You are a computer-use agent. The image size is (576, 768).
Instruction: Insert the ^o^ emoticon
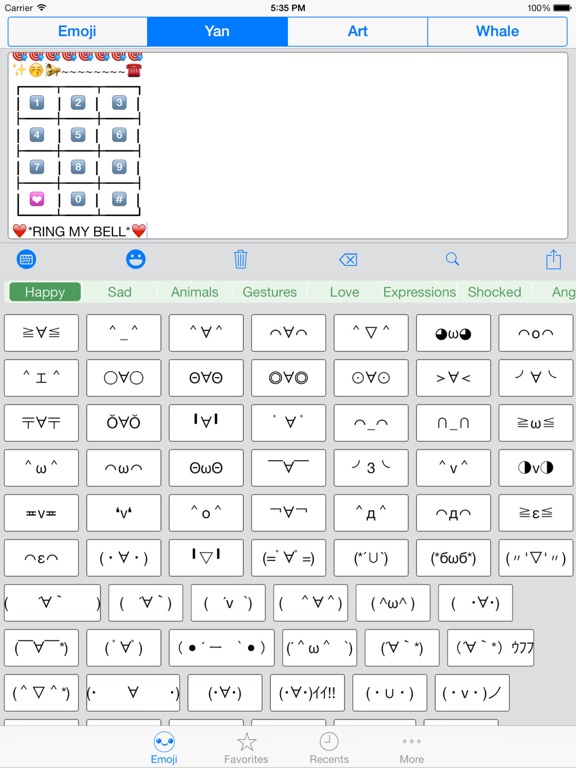point(206,513)
